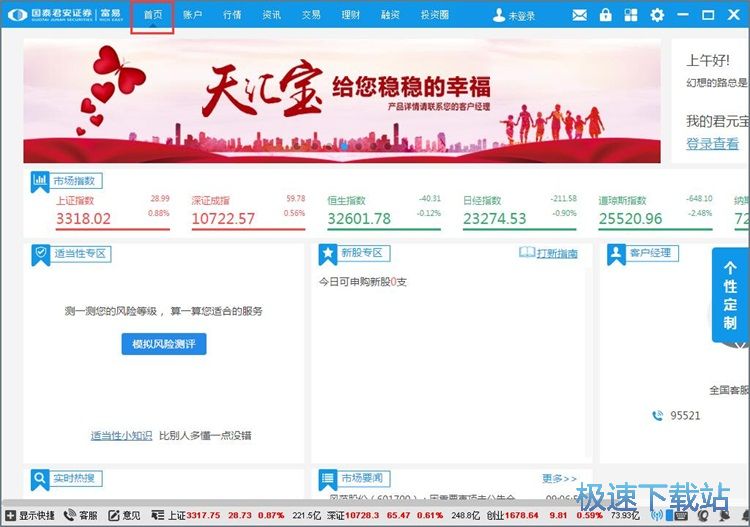Open 更多>> in 市场要闻
The width and height of the screenshot is (750, 527).
(x=559, y=479)
